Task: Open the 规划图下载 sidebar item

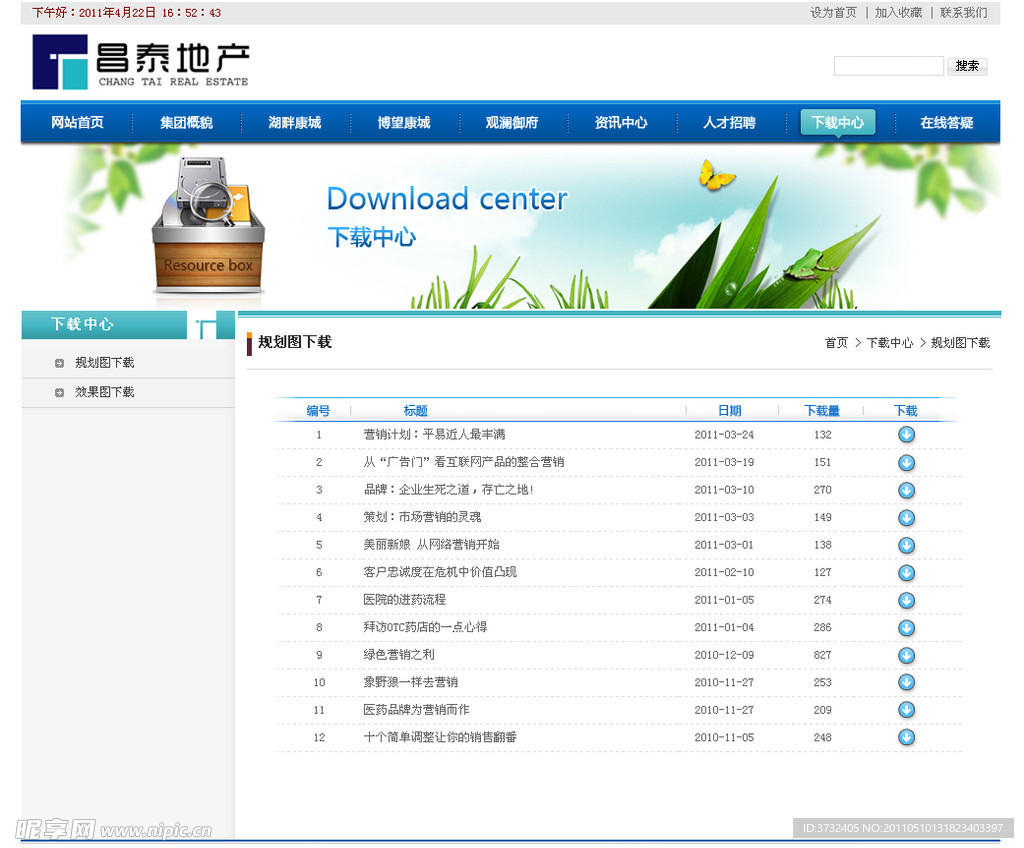Action: point(104,363)
